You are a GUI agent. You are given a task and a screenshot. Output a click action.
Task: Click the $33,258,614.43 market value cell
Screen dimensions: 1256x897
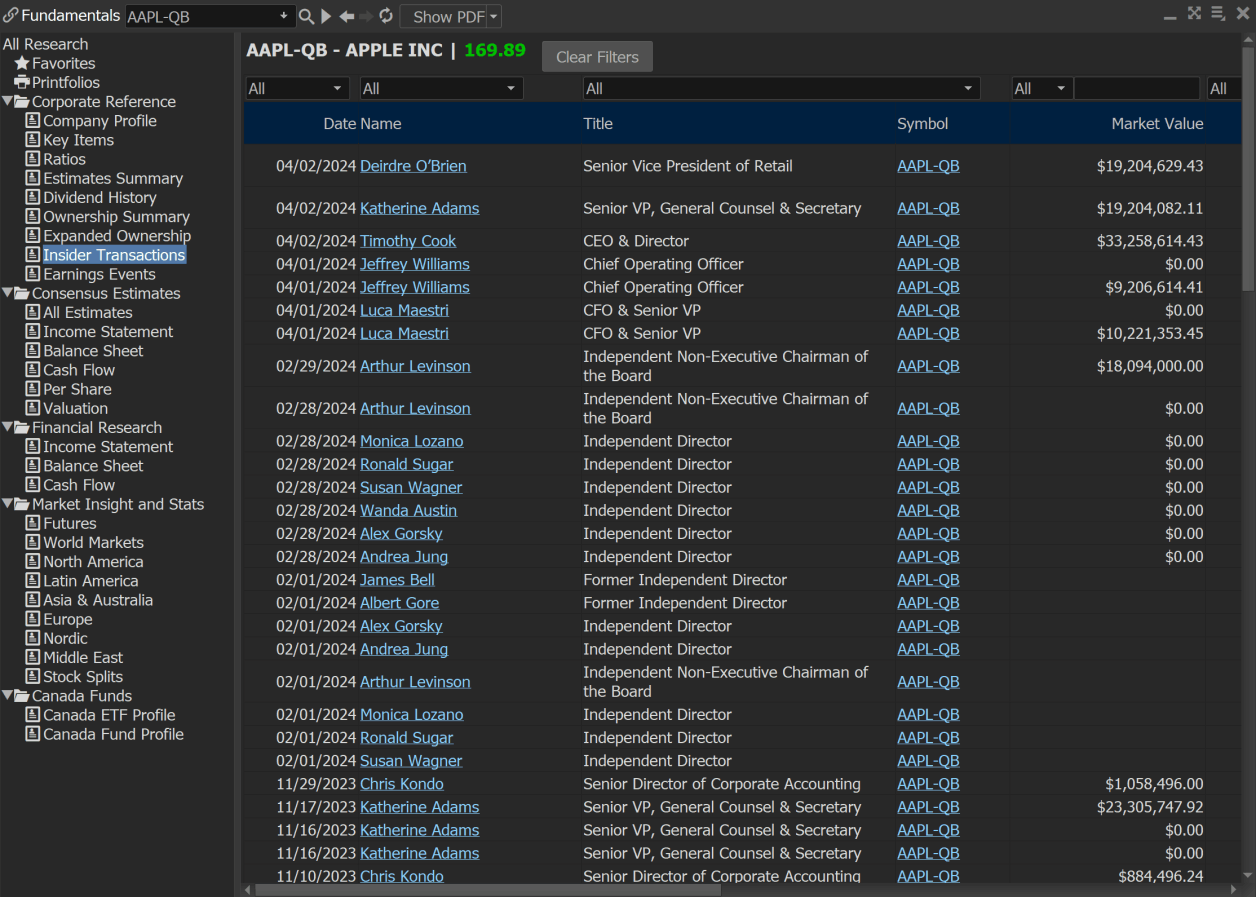(1150, 241)
